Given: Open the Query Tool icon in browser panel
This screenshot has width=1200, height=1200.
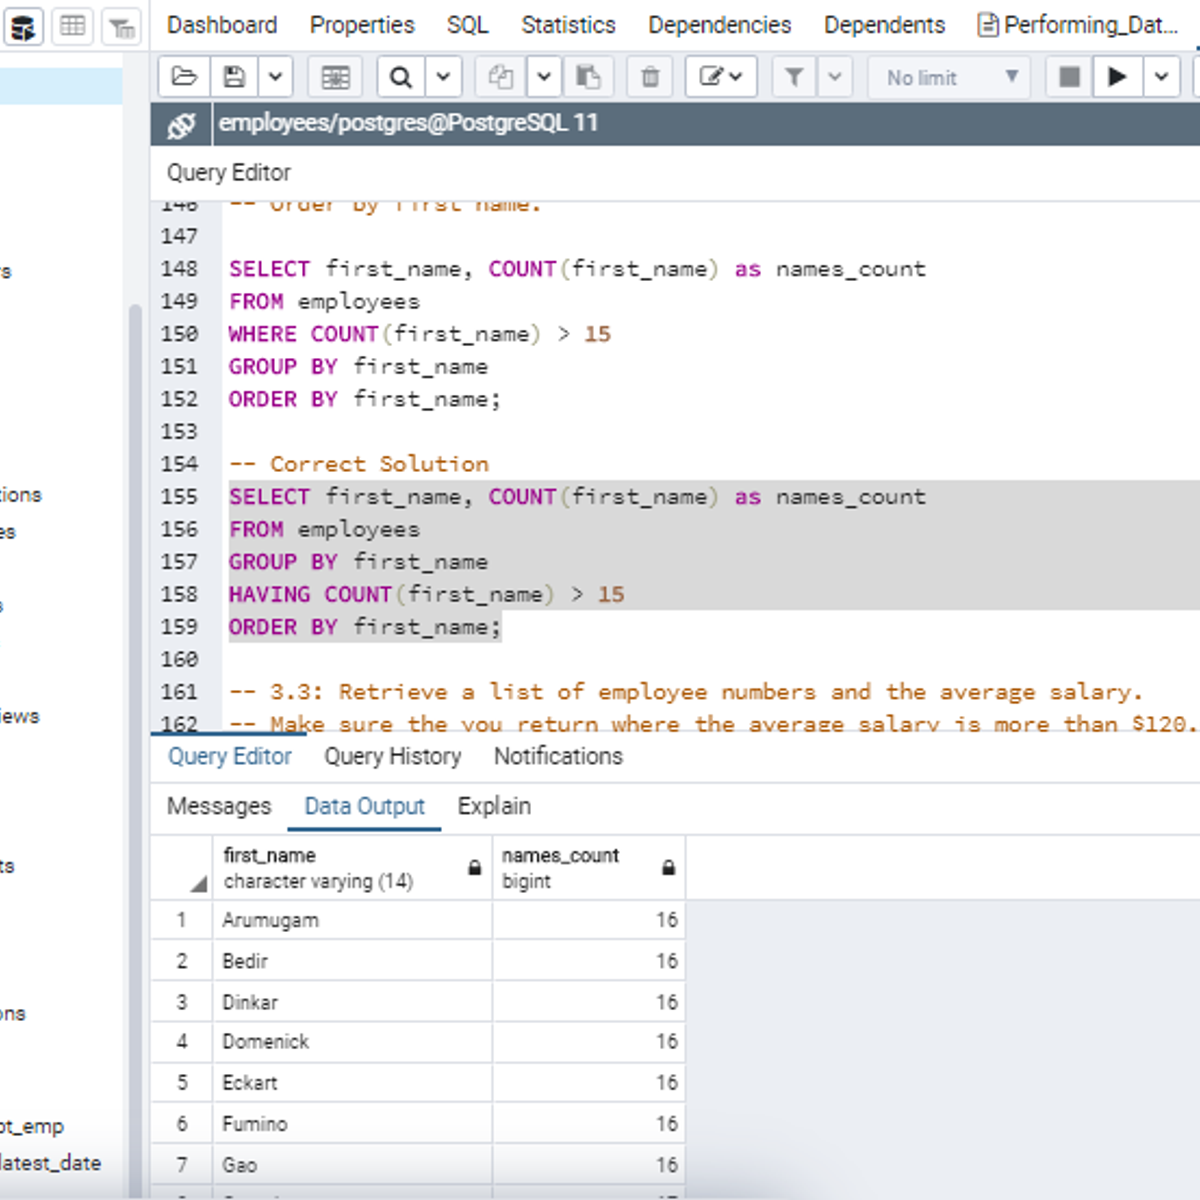Looking at the screenshot, I should point(23,27).
